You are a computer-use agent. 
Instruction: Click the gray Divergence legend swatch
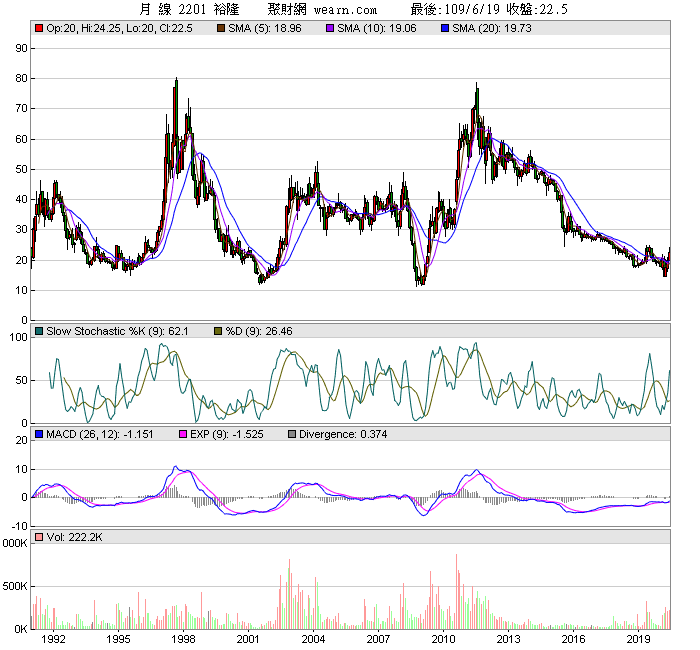(292, 434)
